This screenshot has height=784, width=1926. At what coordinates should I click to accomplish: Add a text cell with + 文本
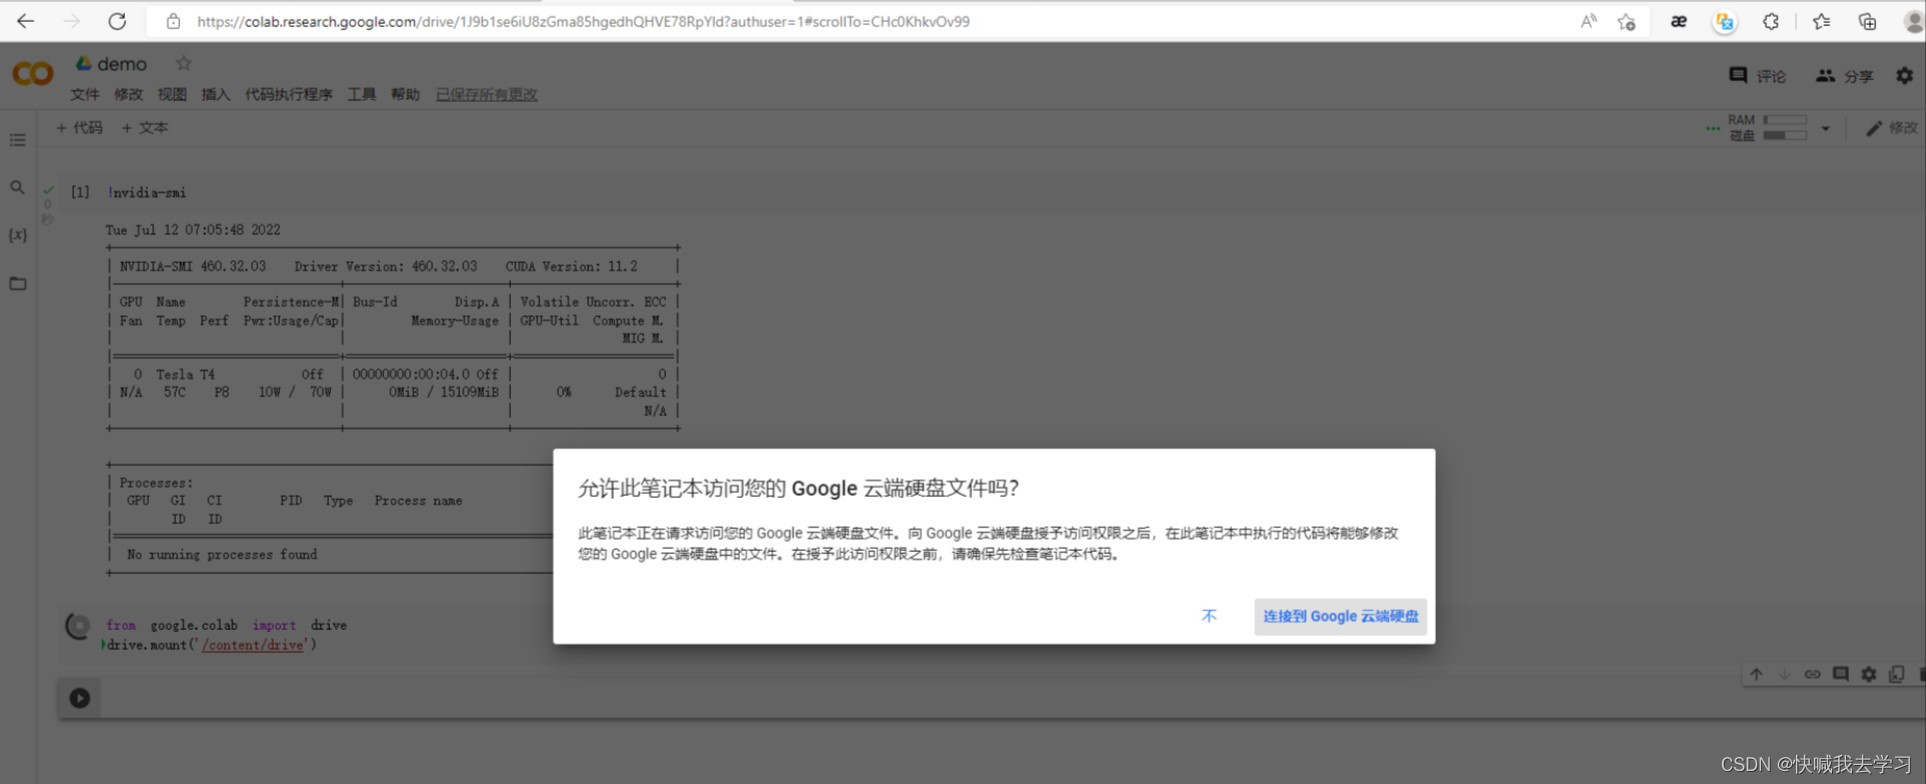point(145,127)
